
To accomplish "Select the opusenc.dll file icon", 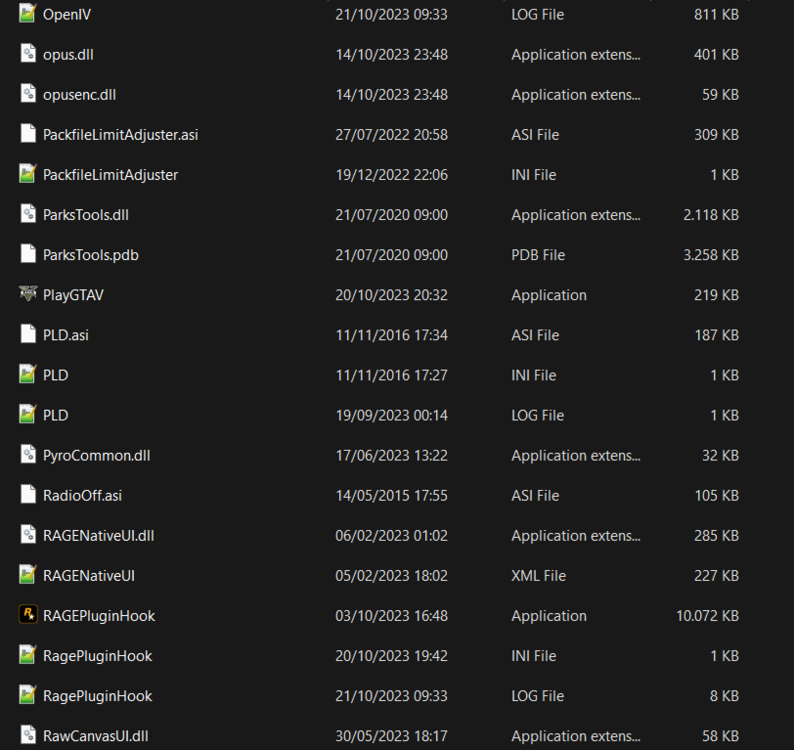I will (28, 93).
